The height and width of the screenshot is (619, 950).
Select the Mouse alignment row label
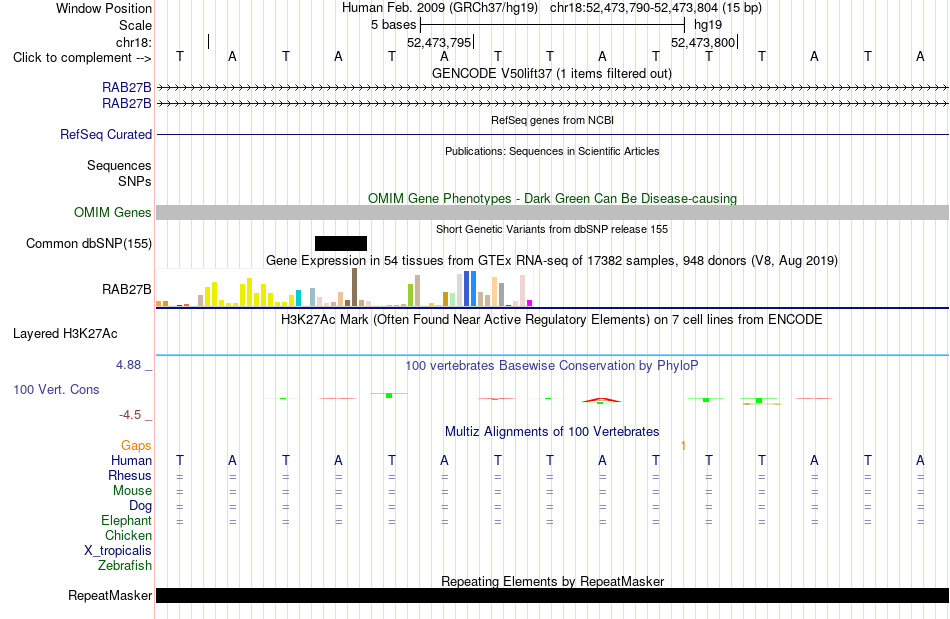[x=132, y=491]
